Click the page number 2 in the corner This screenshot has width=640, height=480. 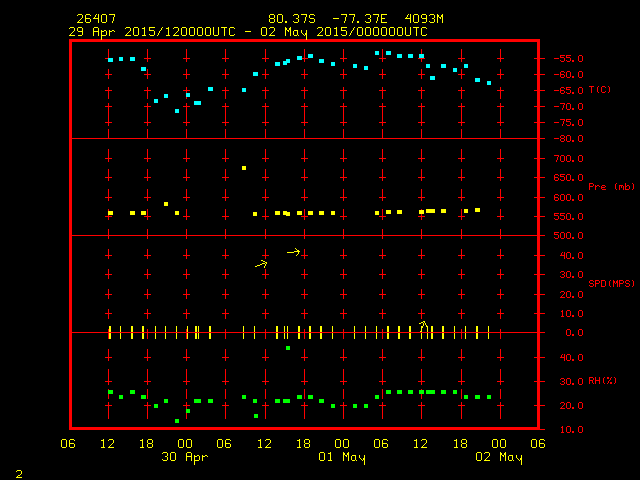(18, 471)
